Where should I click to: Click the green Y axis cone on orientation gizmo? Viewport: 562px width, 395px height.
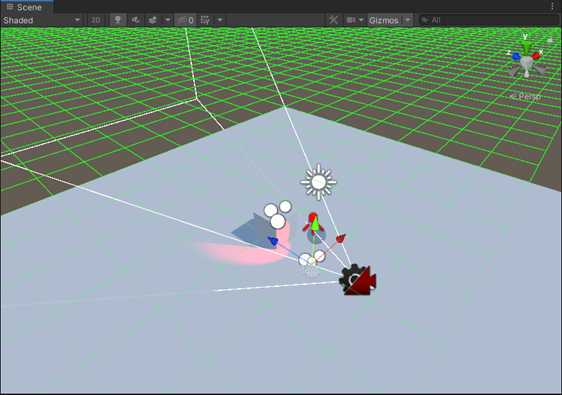tap(527, 48)
